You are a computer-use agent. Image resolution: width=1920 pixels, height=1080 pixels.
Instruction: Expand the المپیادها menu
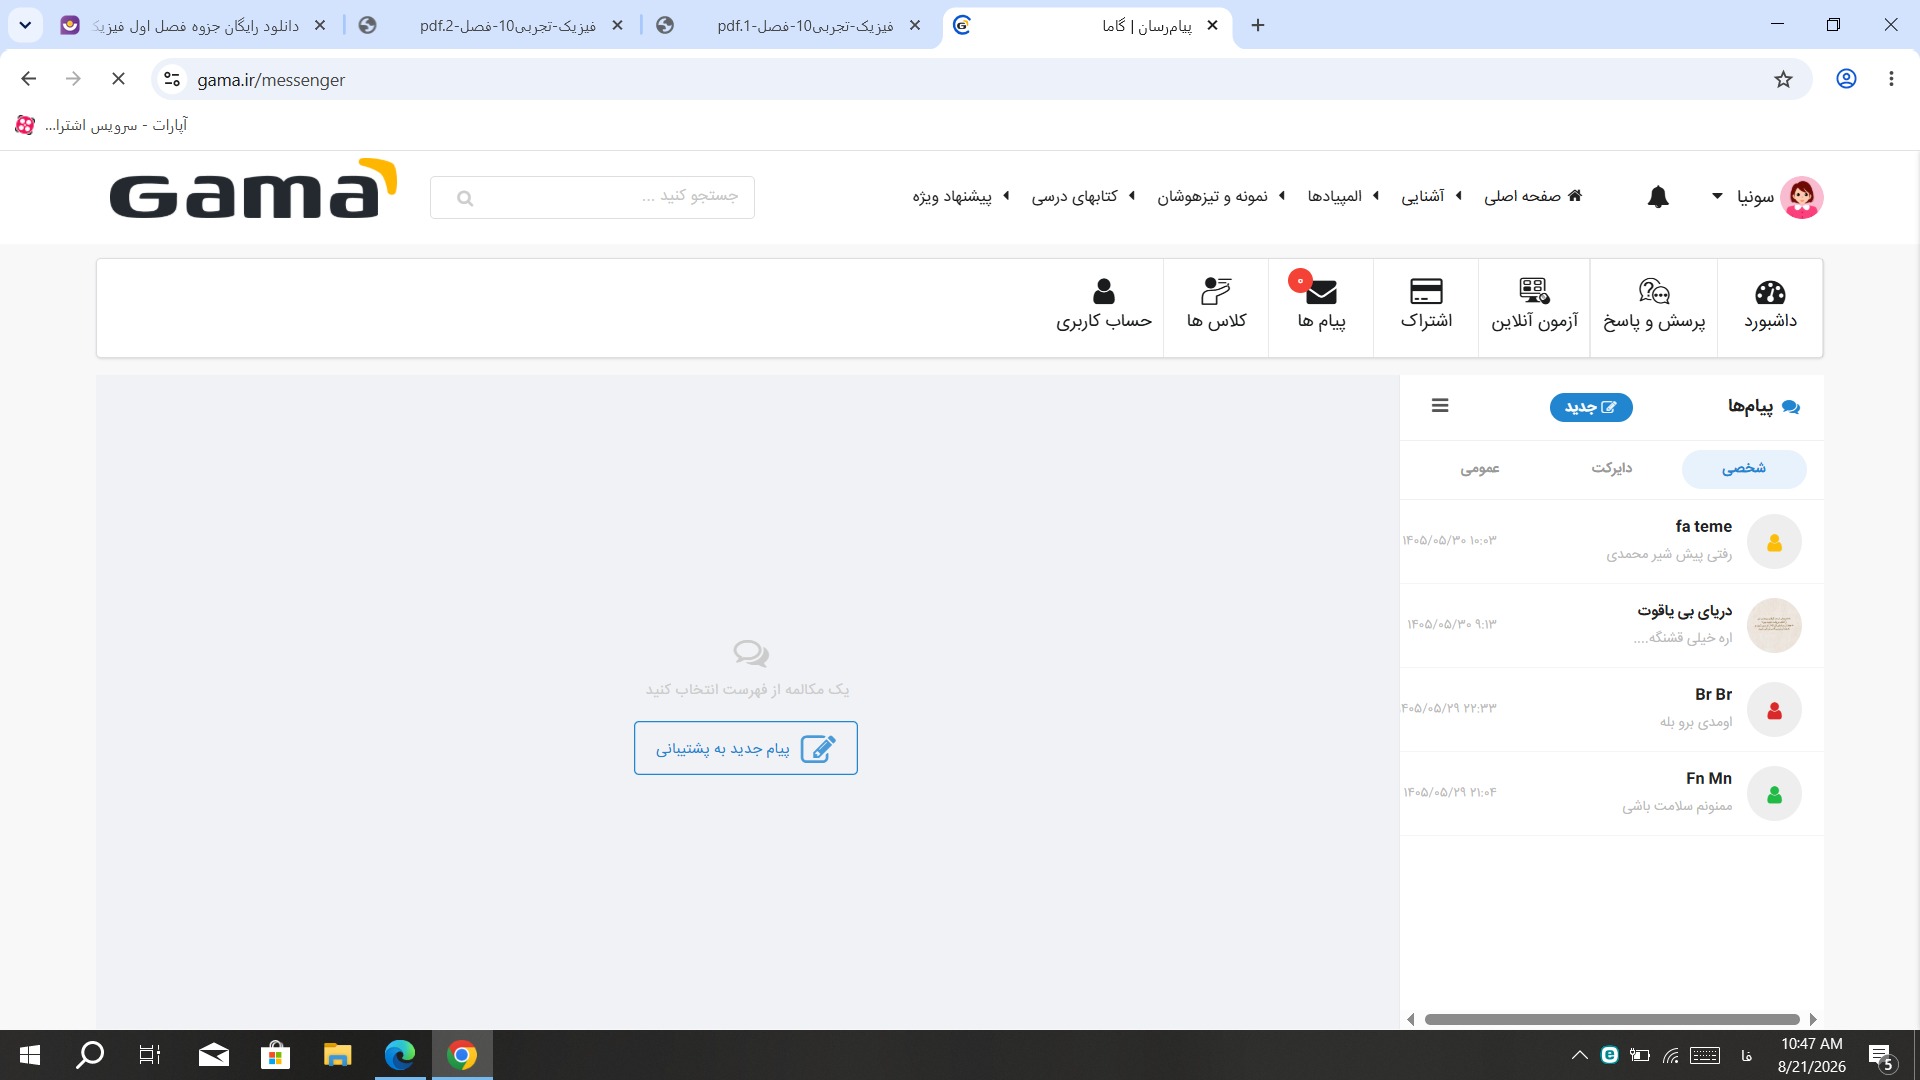pyautogui.click(x=1343, y=197)
